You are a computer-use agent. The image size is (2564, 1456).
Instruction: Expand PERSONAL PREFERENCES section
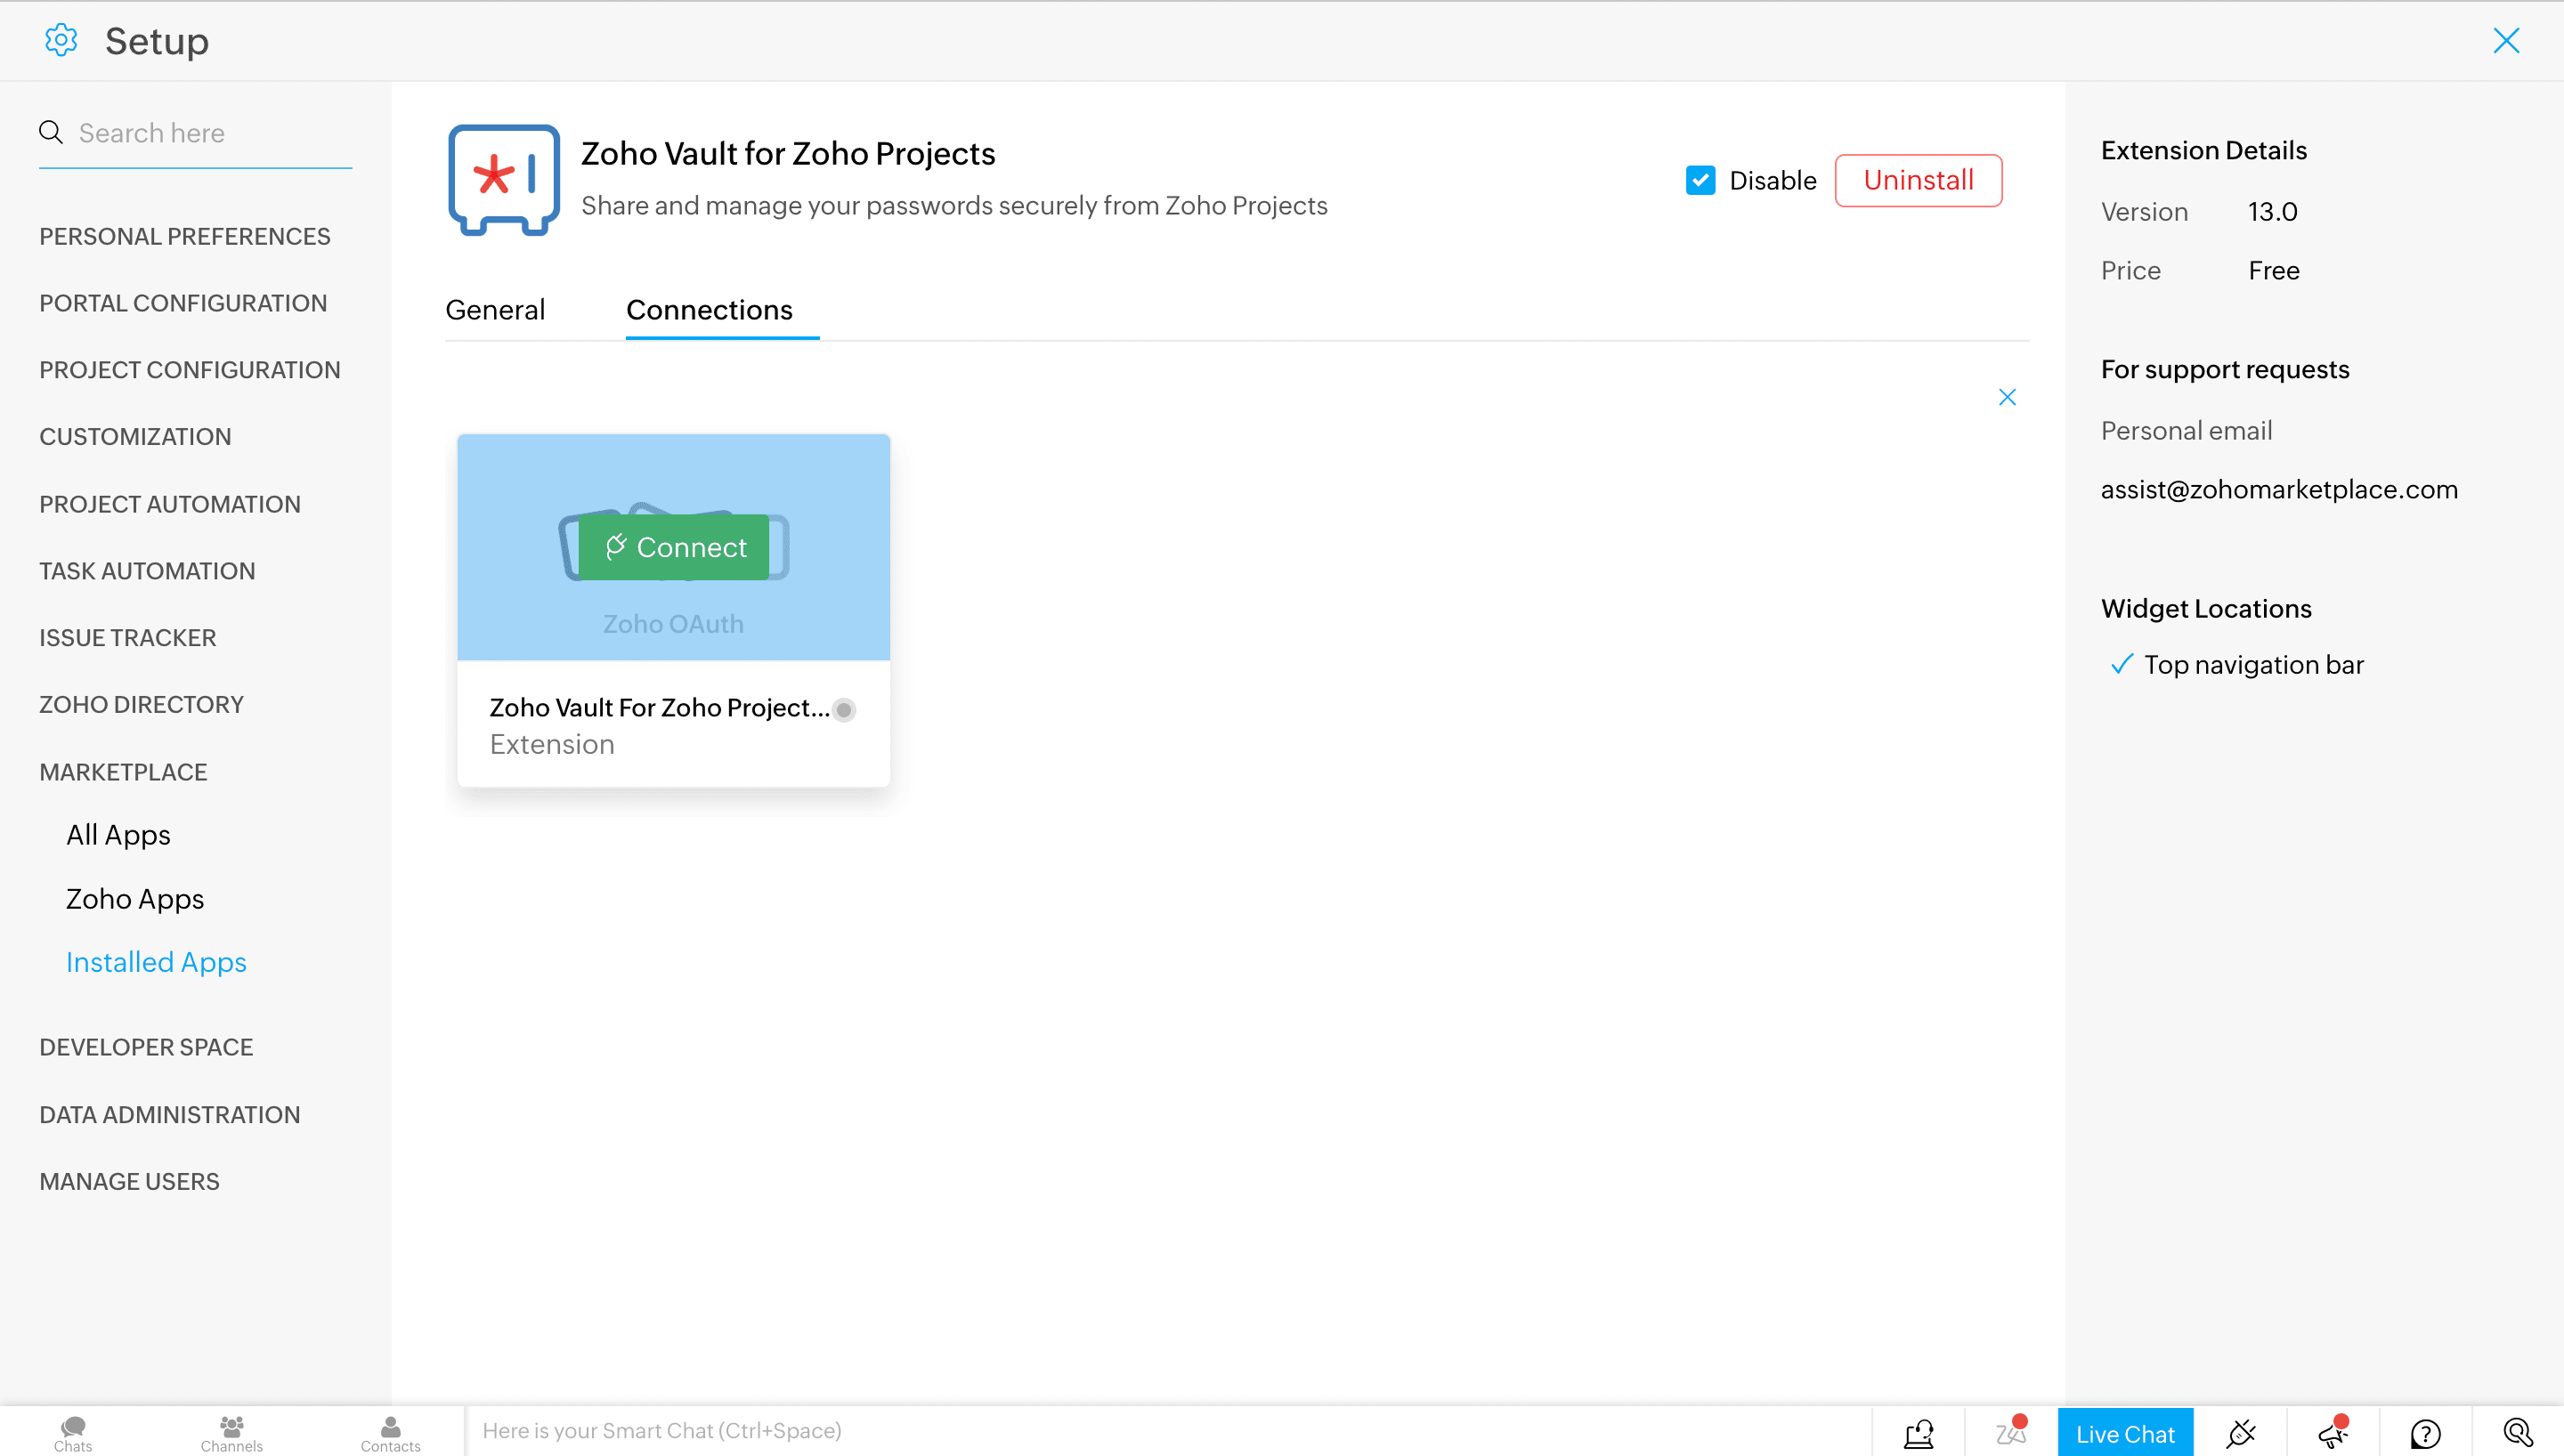point(184,236)
